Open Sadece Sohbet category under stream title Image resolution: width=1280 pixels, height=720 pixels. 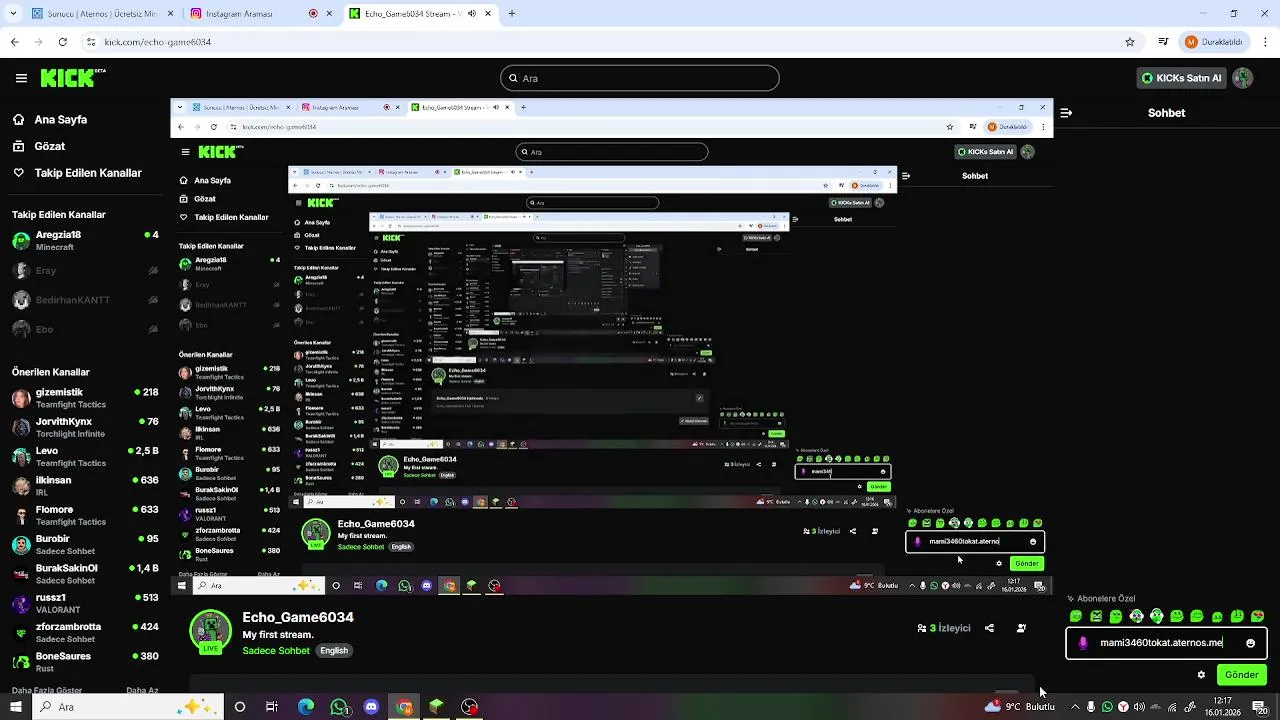point(276,651)
